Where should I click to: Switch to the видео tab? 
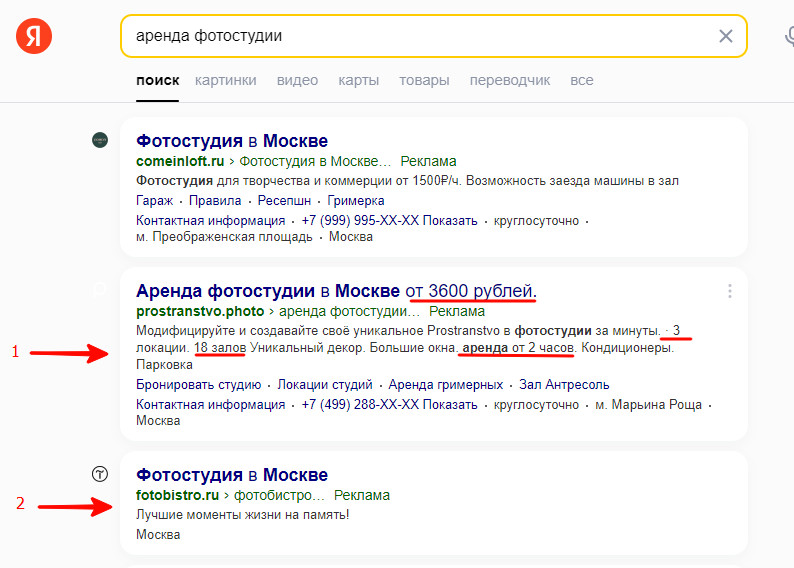click(297, 80)
